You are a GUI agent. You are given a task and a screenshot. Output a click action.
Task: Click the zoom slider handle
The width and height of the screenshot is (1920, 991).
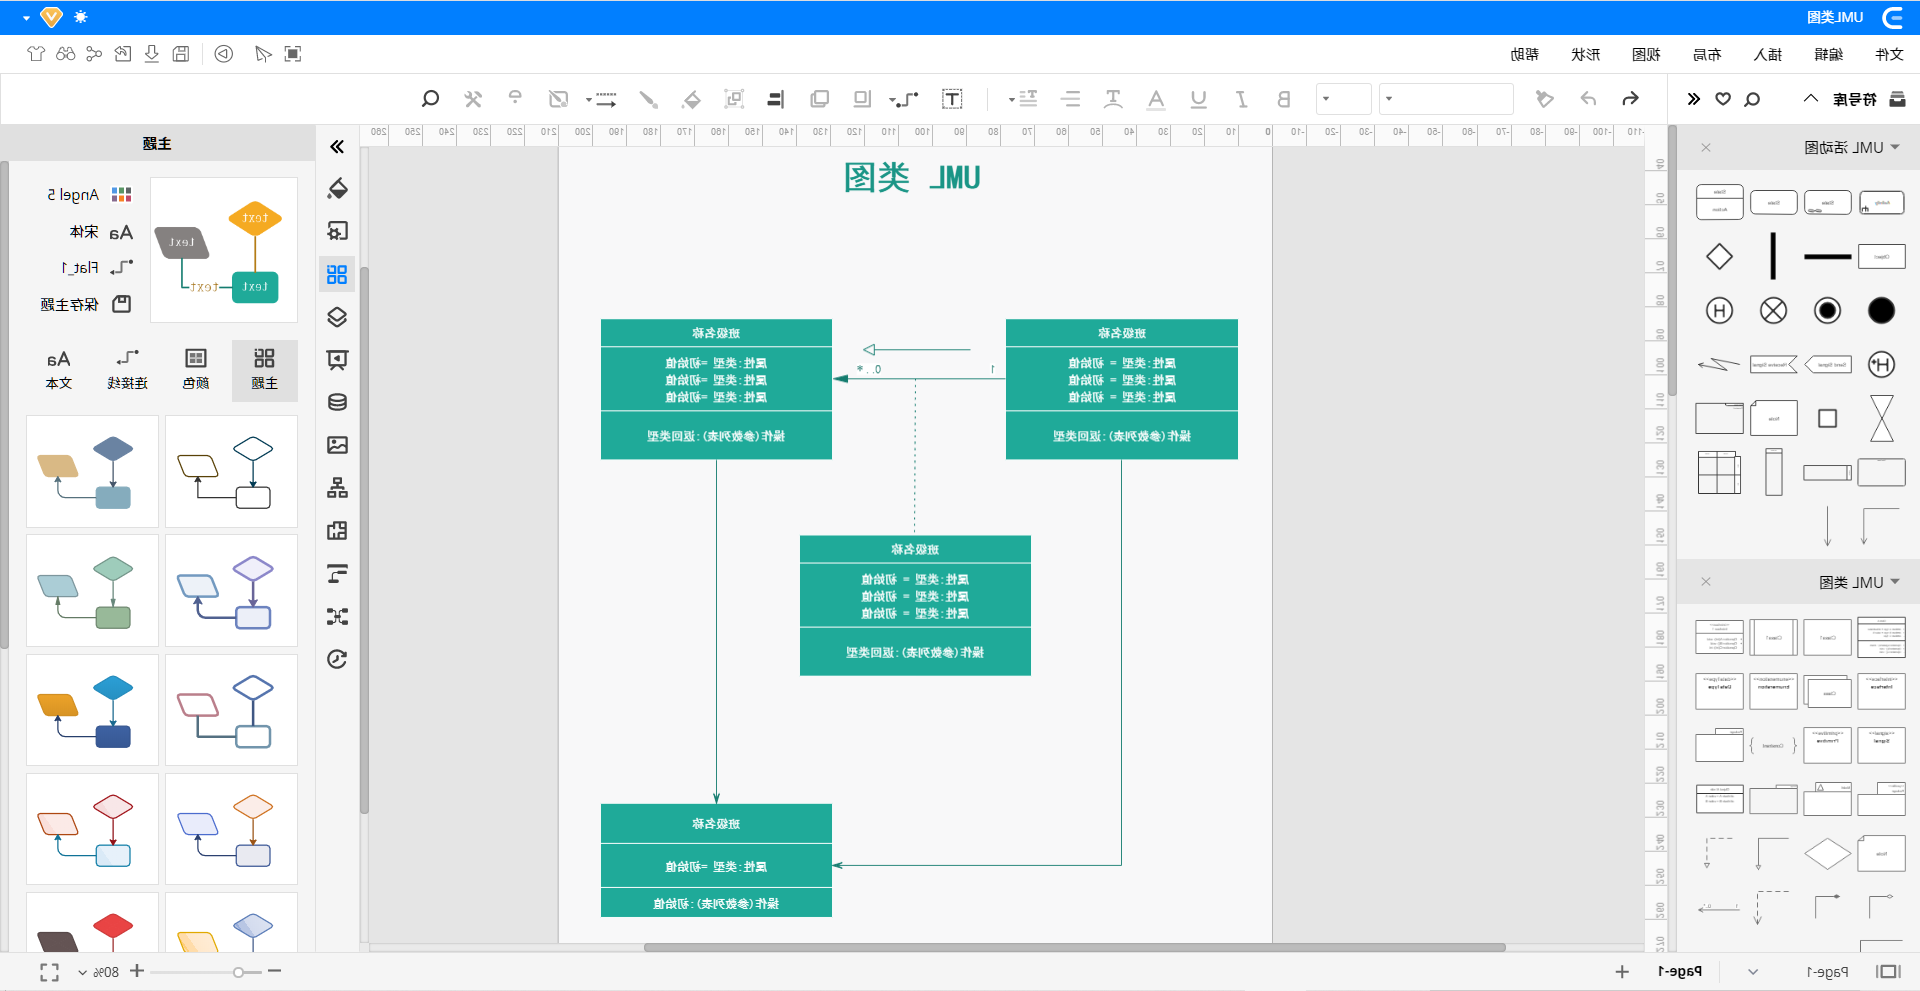[x=238, y=971]
